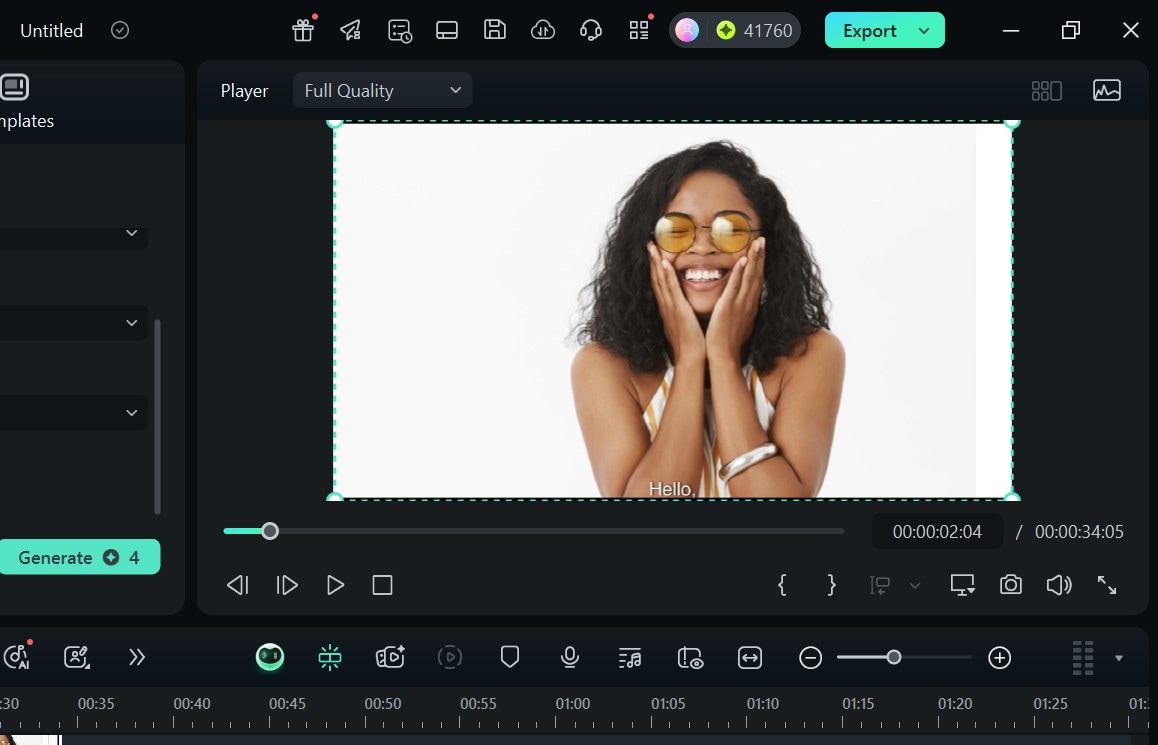The image size is (1158, 745).
Task: Set mark out with the right brace
Action: [x=832, y=585]
